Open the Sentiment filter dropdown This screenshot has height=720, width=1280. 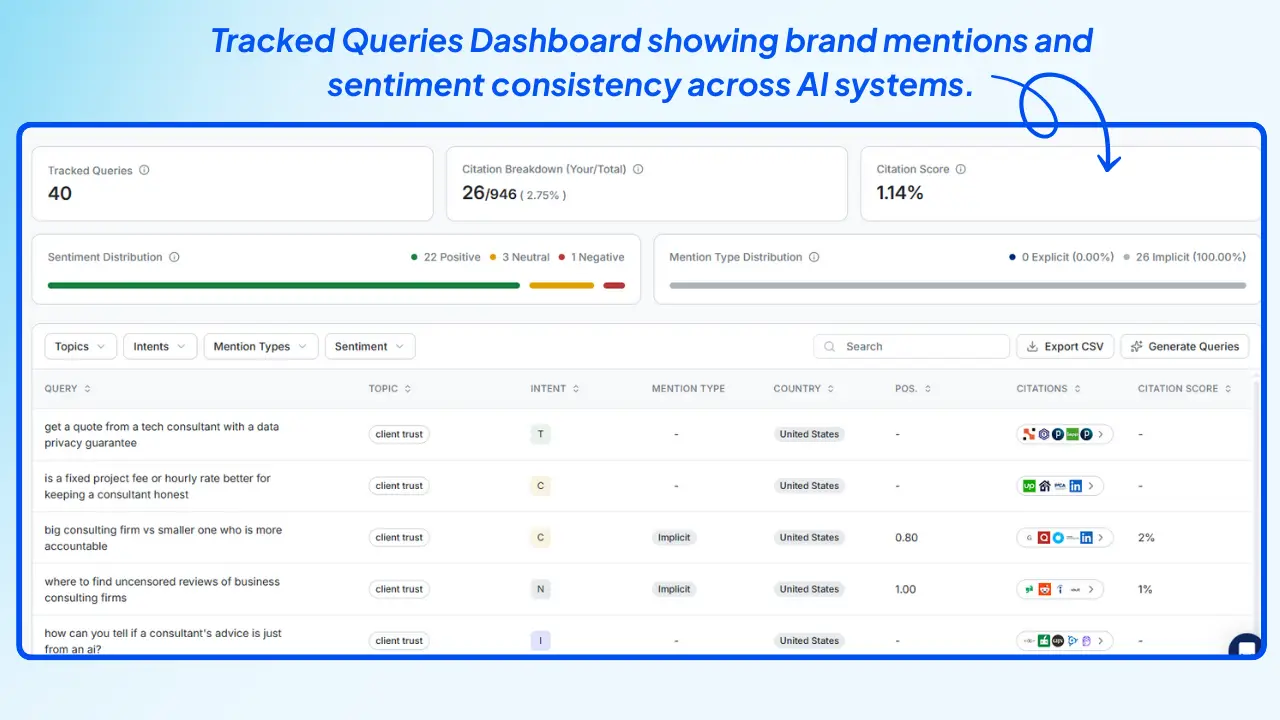click(370, 346)
